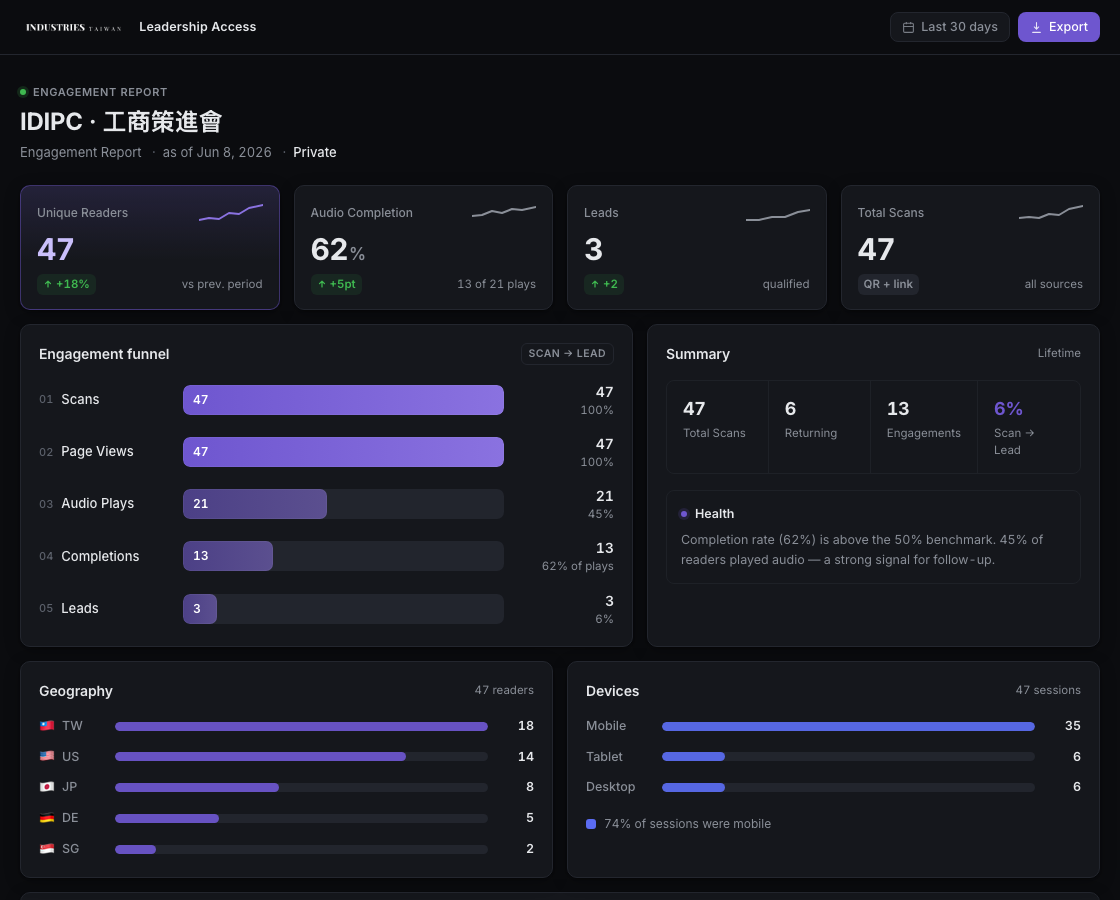The image size is (1120, 900).
Task: Click the Japan flag icon
Action: tap(47, 786)
